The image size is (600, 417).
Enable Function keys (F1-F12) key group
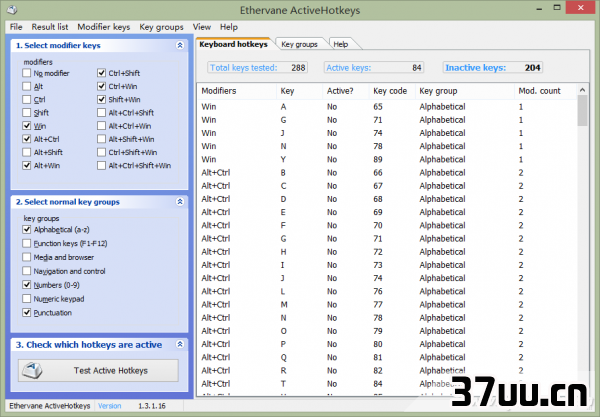point(26,243)
